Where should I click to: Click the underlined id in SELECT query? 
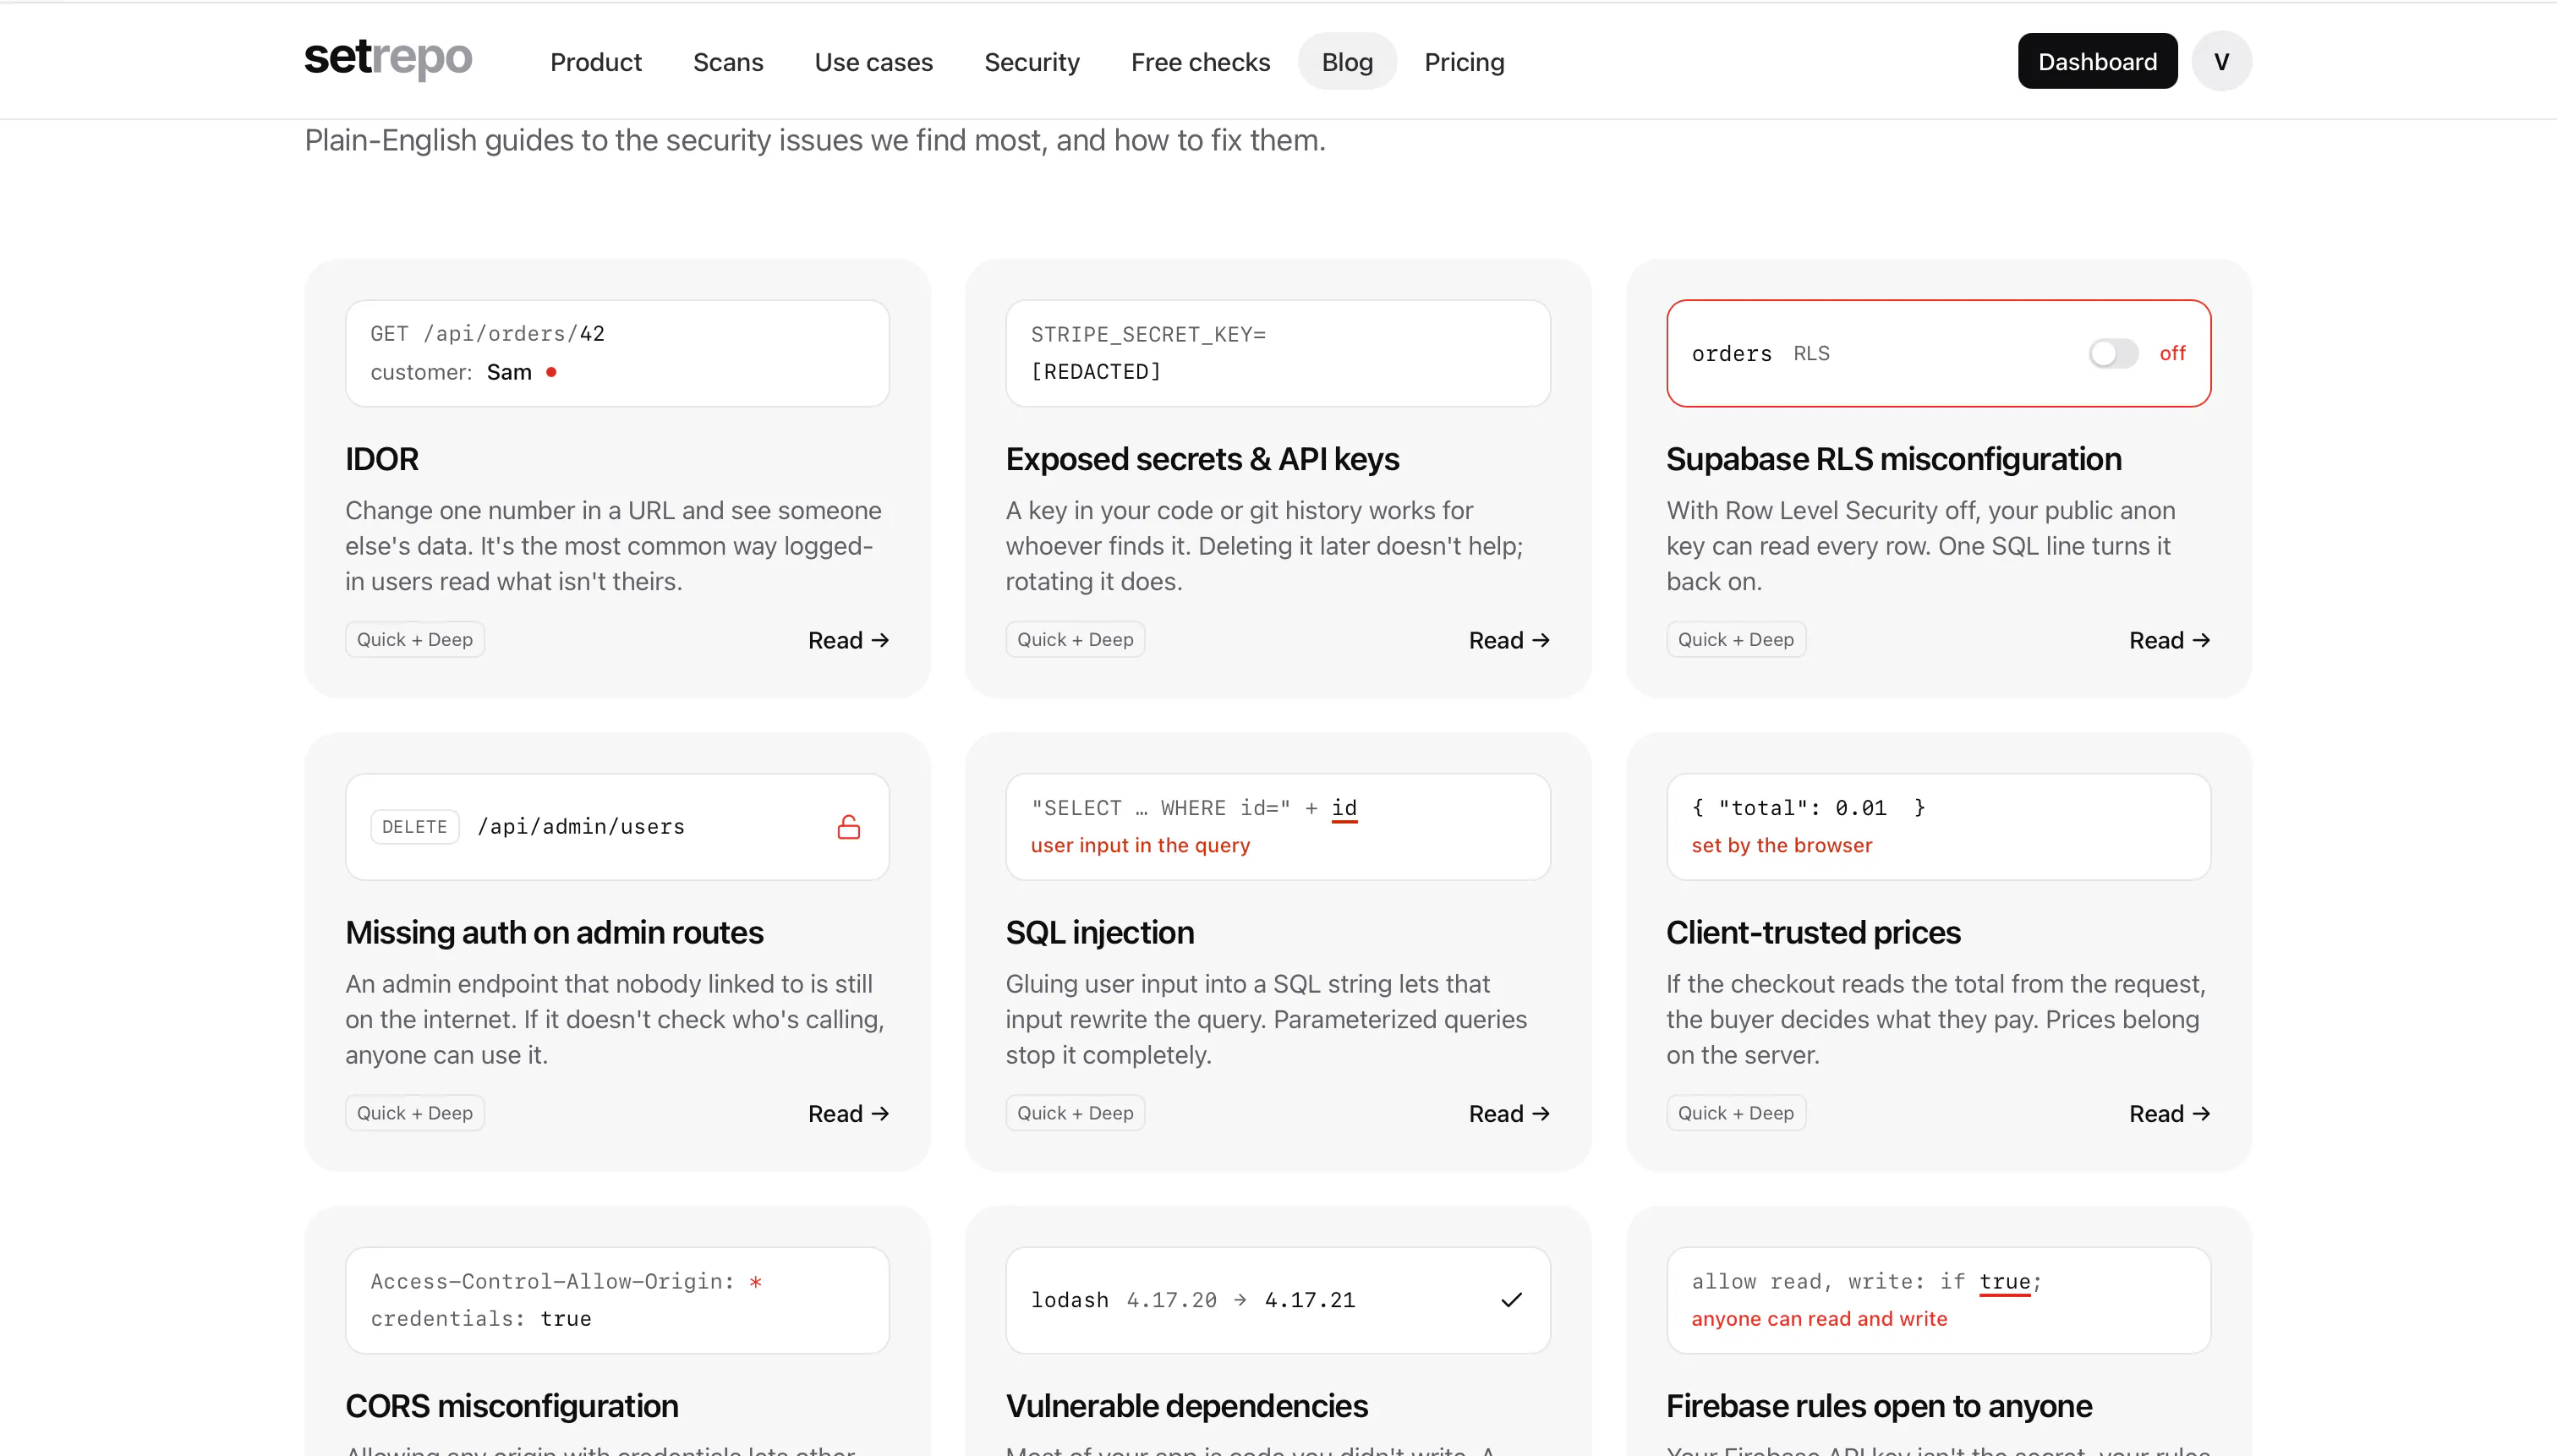click(1343, 808)
